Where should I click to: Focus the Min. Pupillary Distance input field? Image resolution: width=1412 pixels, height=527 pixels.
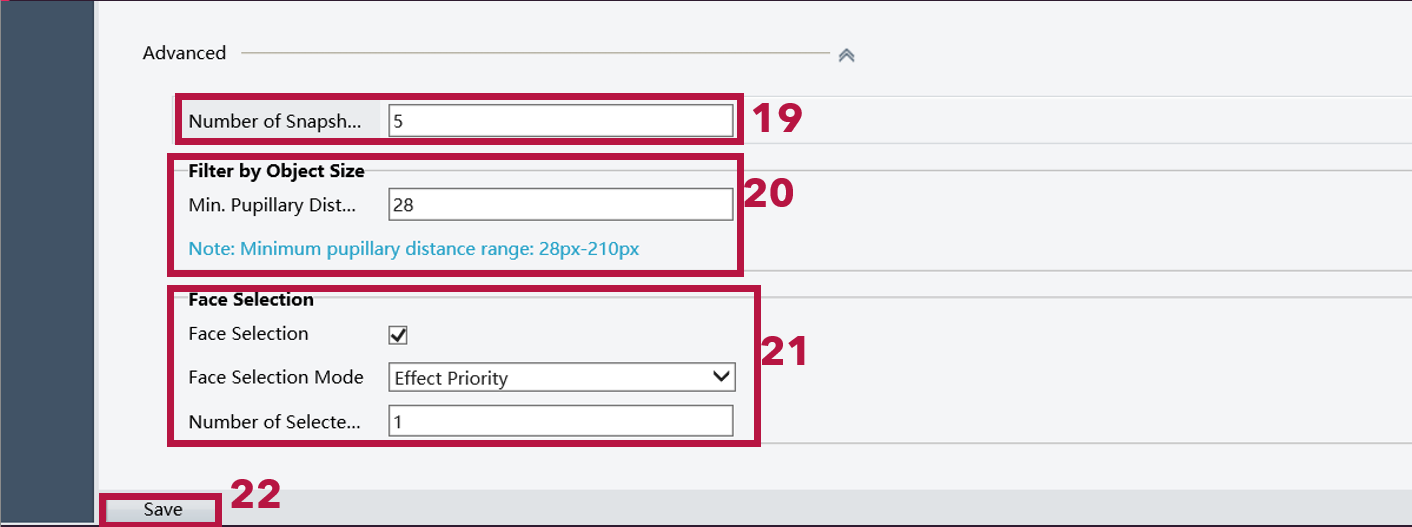pos(561,204)
